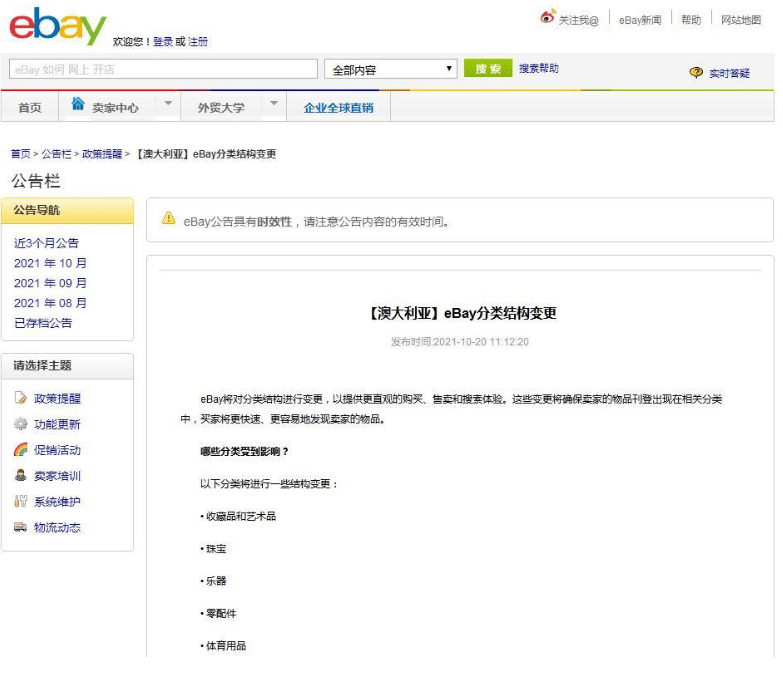Click the 乐器 list item
Screen dimensions: 783x683
point(216,581)
